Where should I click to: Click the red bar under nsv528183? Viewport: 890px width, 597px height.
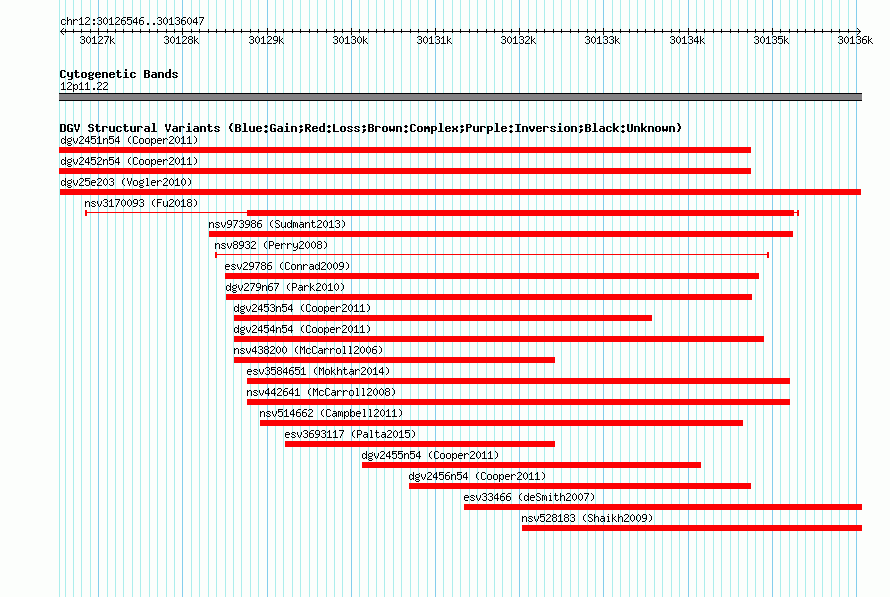tap(692, 528)
